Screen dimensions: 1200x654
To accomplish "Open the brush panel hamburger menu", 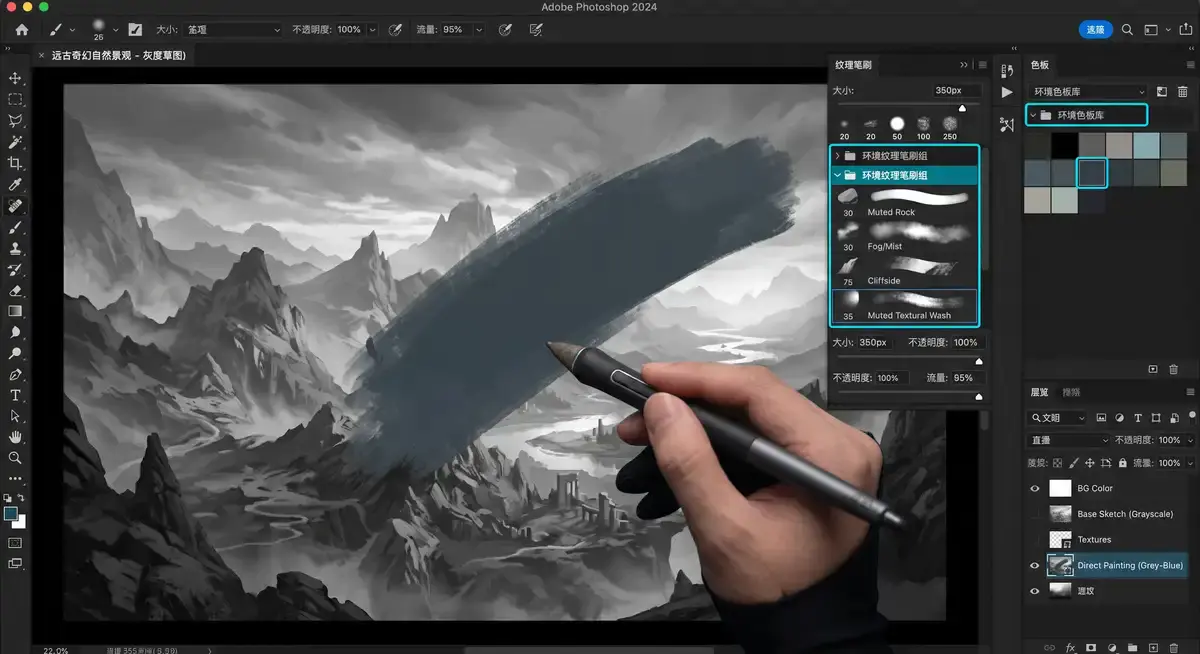I will coord(983,65).
